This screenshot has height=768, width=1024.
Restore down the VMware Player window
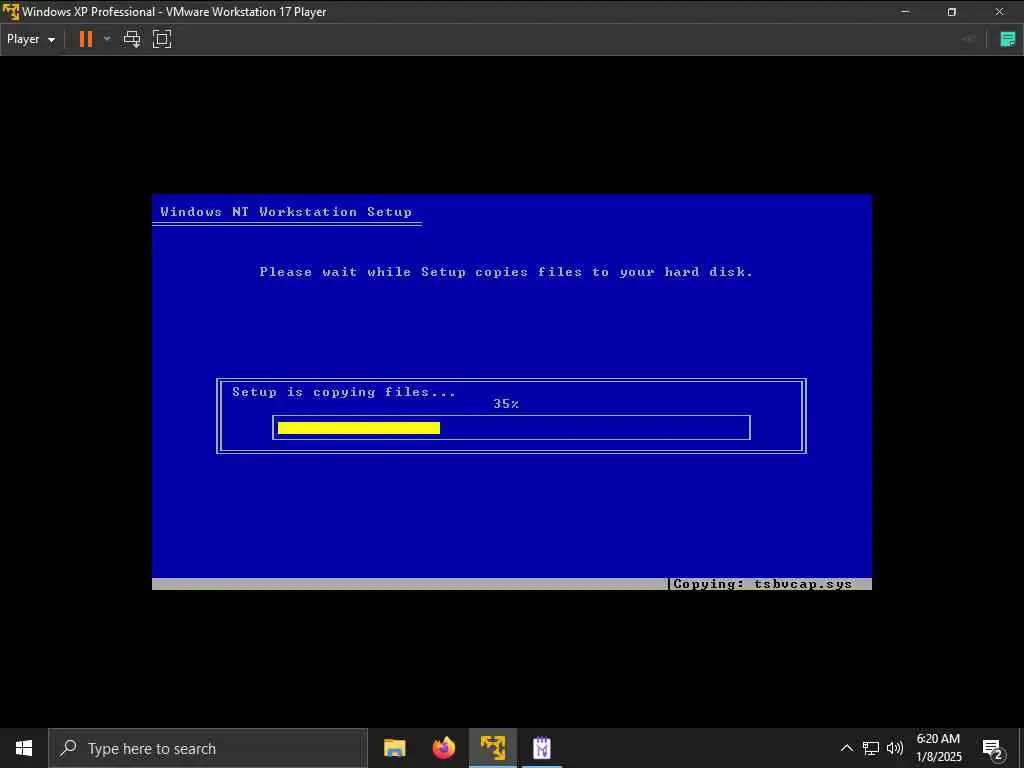(x=952, y=12)
